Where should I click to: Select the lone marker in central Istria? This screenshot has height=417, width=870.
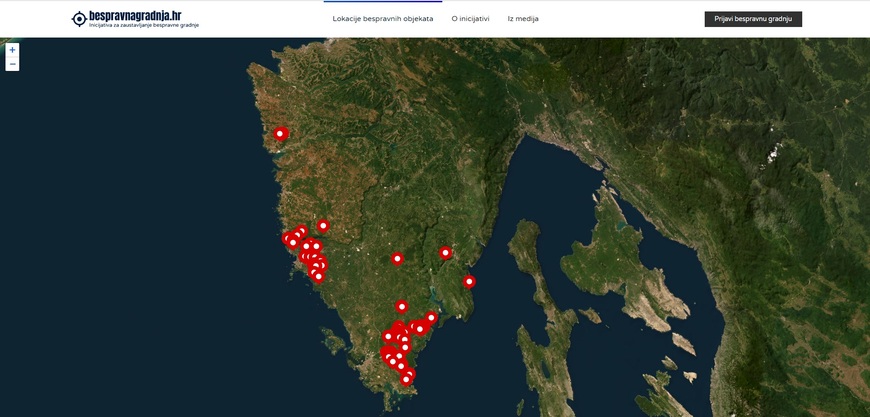click(x=397, y=258)
